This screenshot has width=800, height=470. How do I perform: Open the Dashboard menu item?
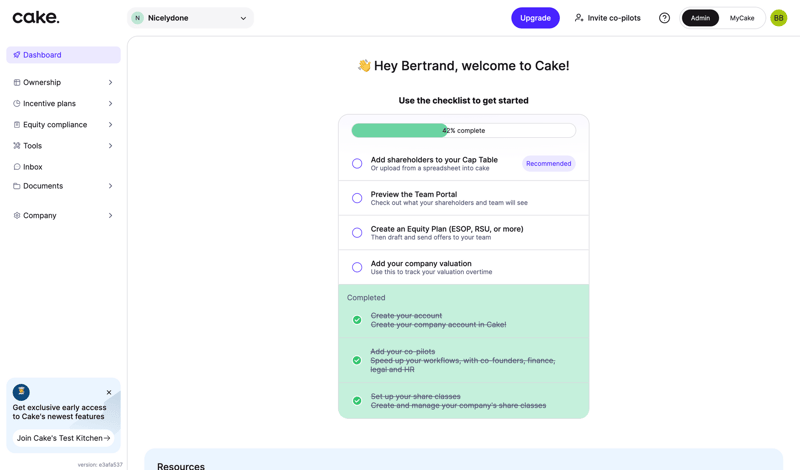click(x=63, y=55)
